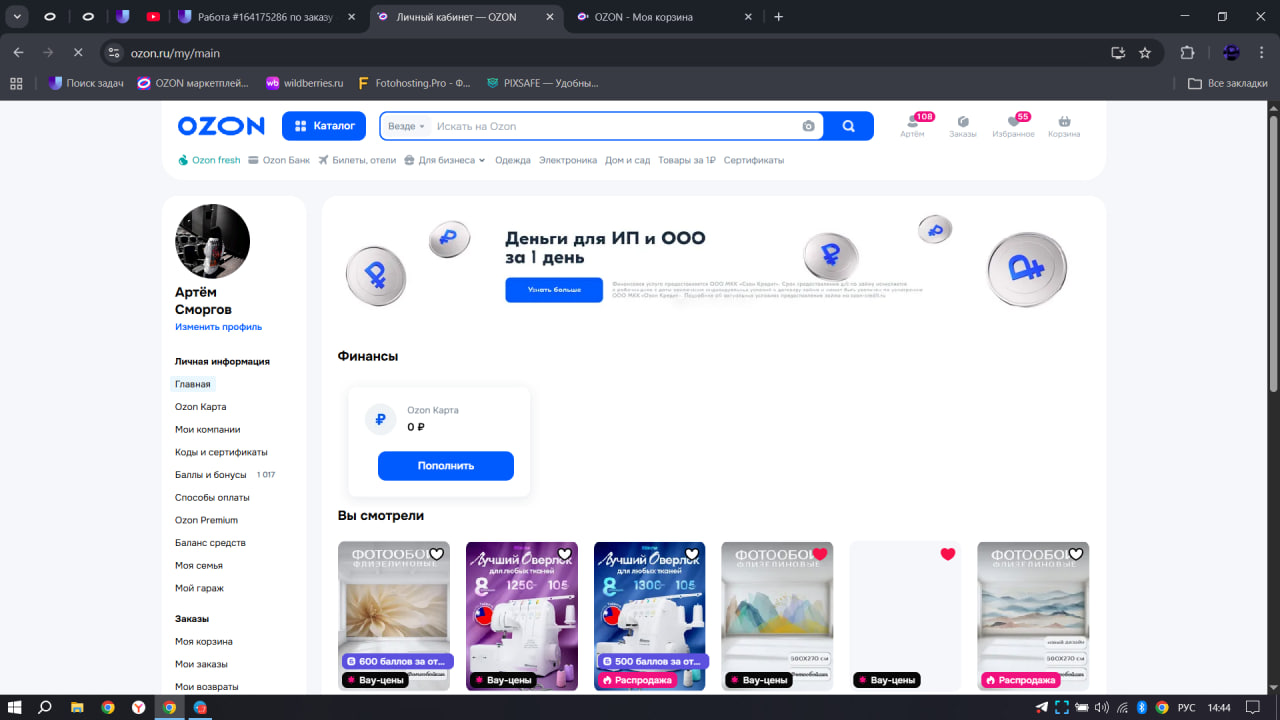1280x720 pixels.
Task: Open the purple overlock product thumbnail
Action: coord(522,616)
